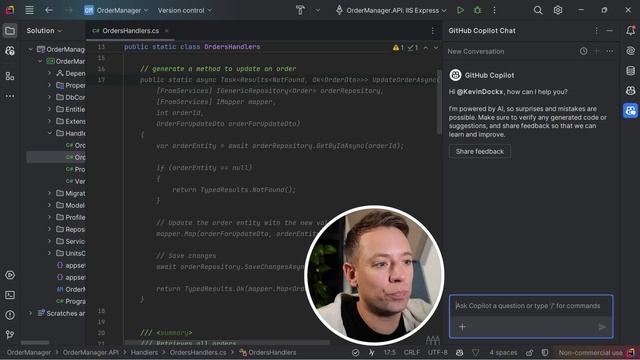Go to next highlighted problem arrow
The height and width of the screenshot is (360, 640).
(x=436, y=48)
